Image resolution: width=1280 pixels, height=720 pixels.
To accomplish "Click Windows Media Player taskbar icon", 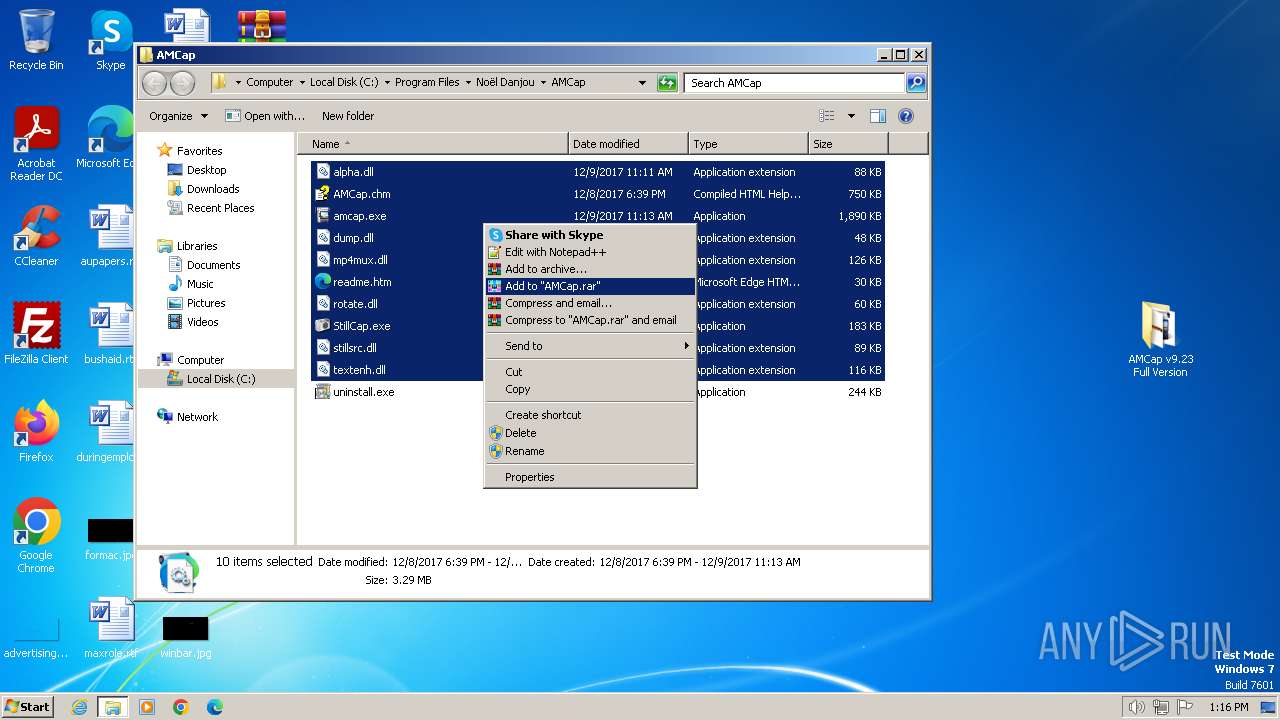I will tap(147, 707).
